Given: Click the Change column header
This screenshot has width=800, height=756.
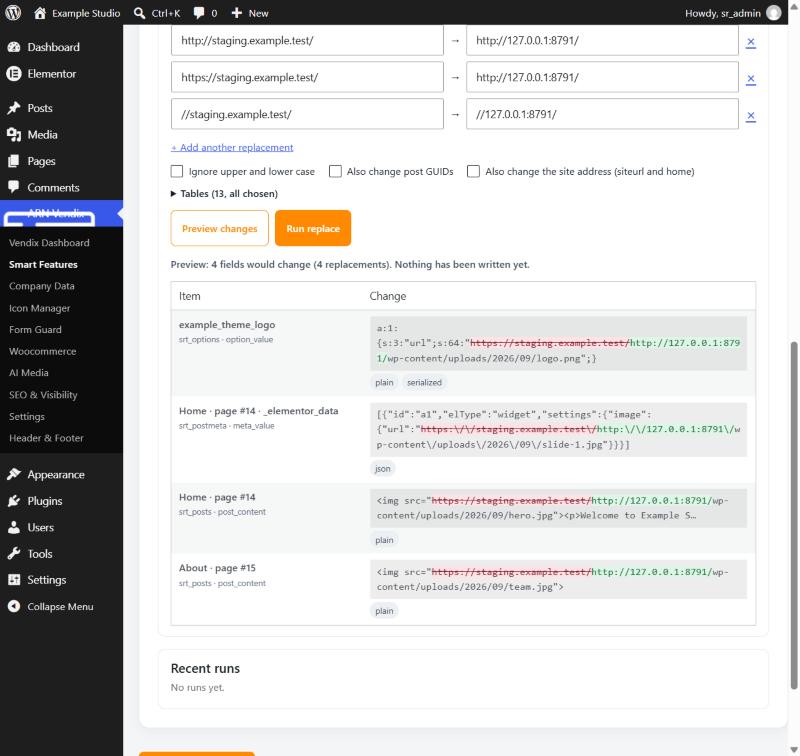Looking at the screenshot, I should click(x=388, y=296).
